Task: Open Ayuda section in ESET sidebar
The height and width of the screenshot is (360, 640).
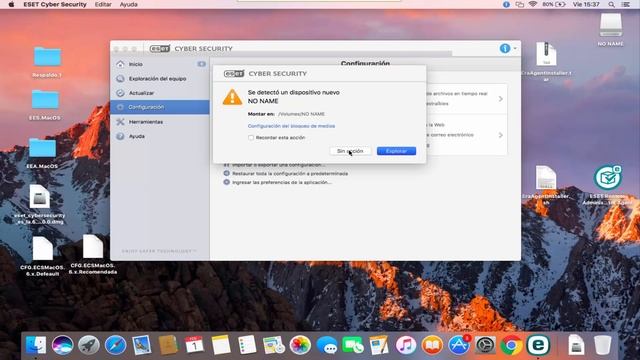Action: pos(160,136)
